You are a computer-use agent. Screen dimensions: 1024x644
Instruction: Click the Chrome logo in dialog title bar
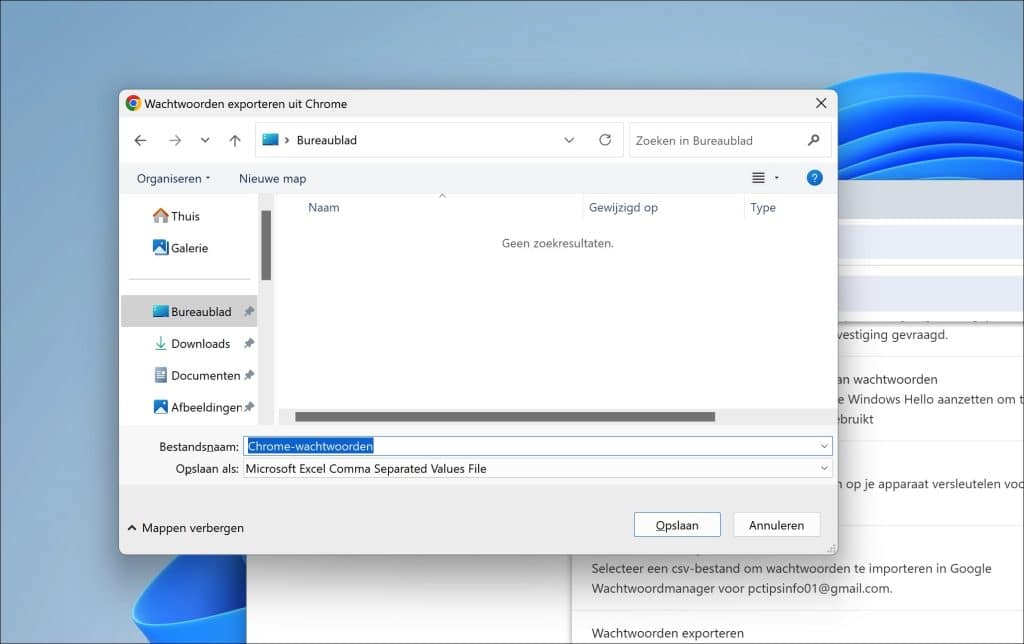pyautogui.click(x=133, y=103)
